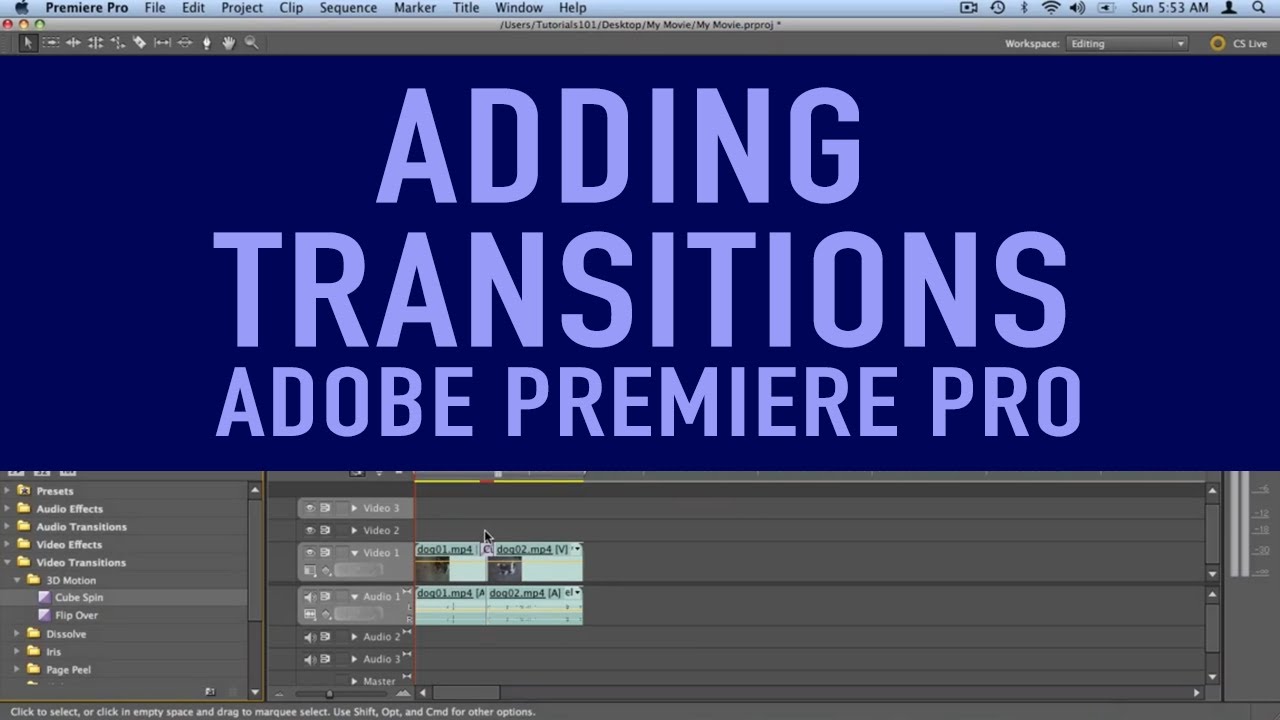Open the Title menu

point(466,8)
